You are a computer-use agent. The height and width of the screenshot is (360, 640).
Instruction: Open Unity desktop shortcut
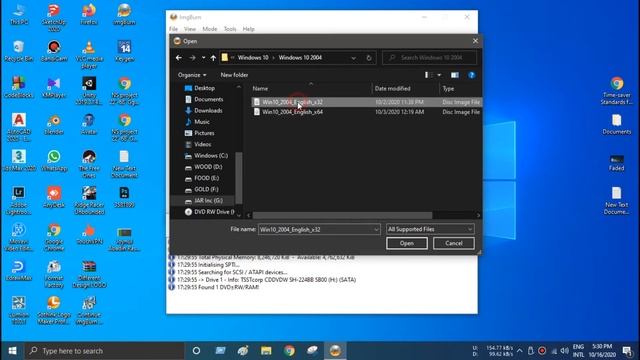pos(89,91)
